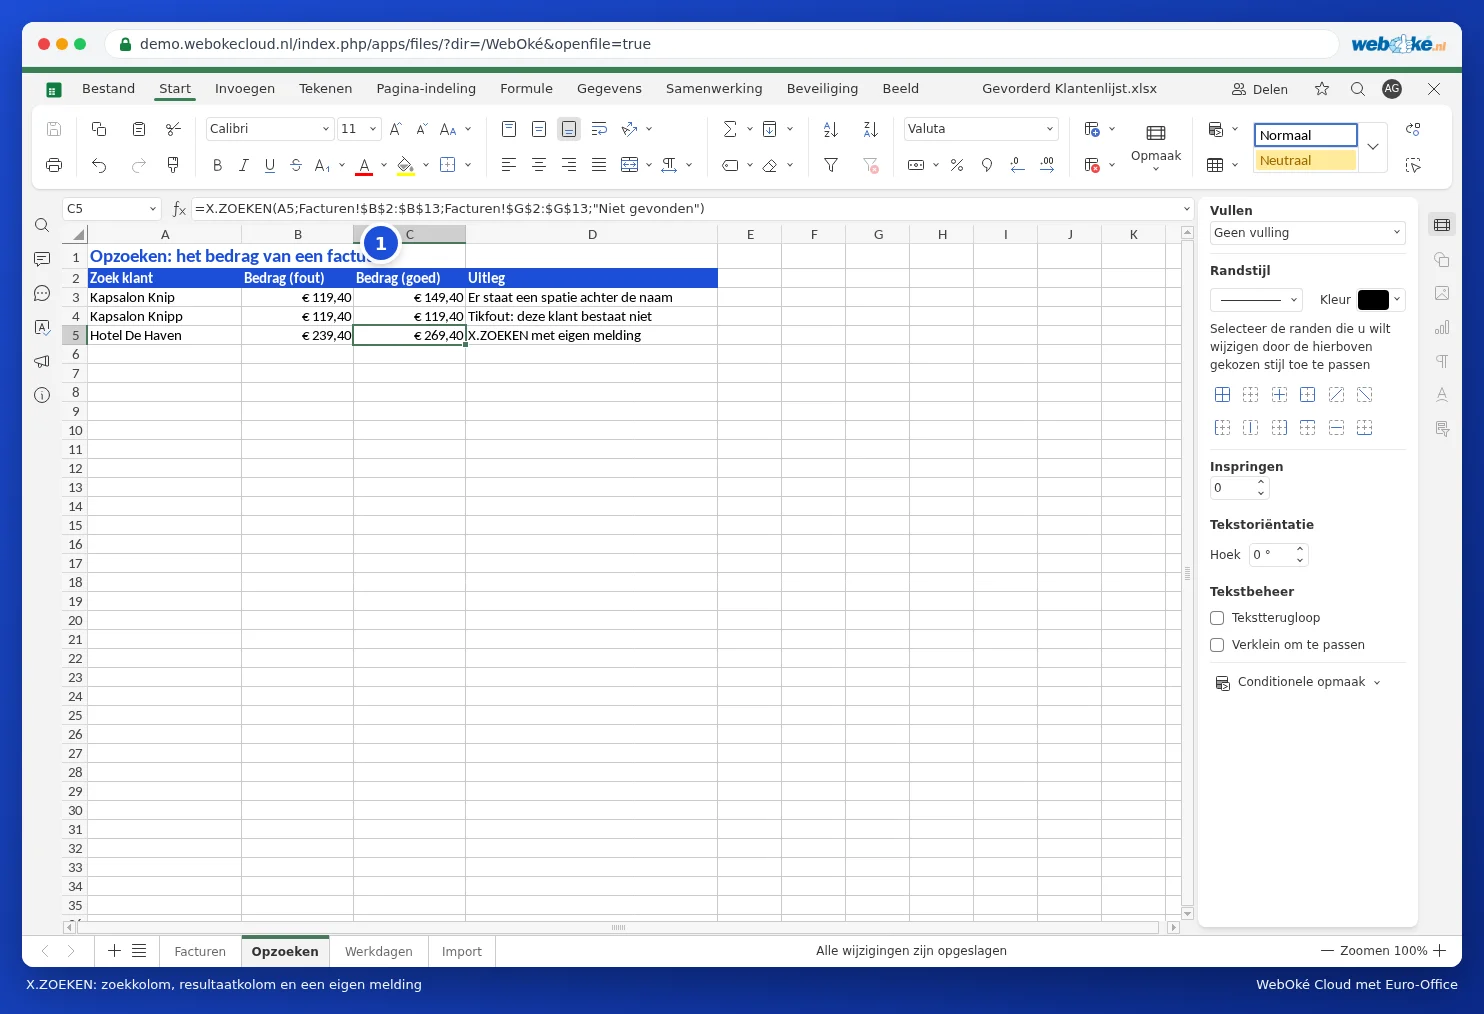Open the Invoegen ribbon tab
This screenshot has width=1484, height=1014.
click(x=245, y=89)
